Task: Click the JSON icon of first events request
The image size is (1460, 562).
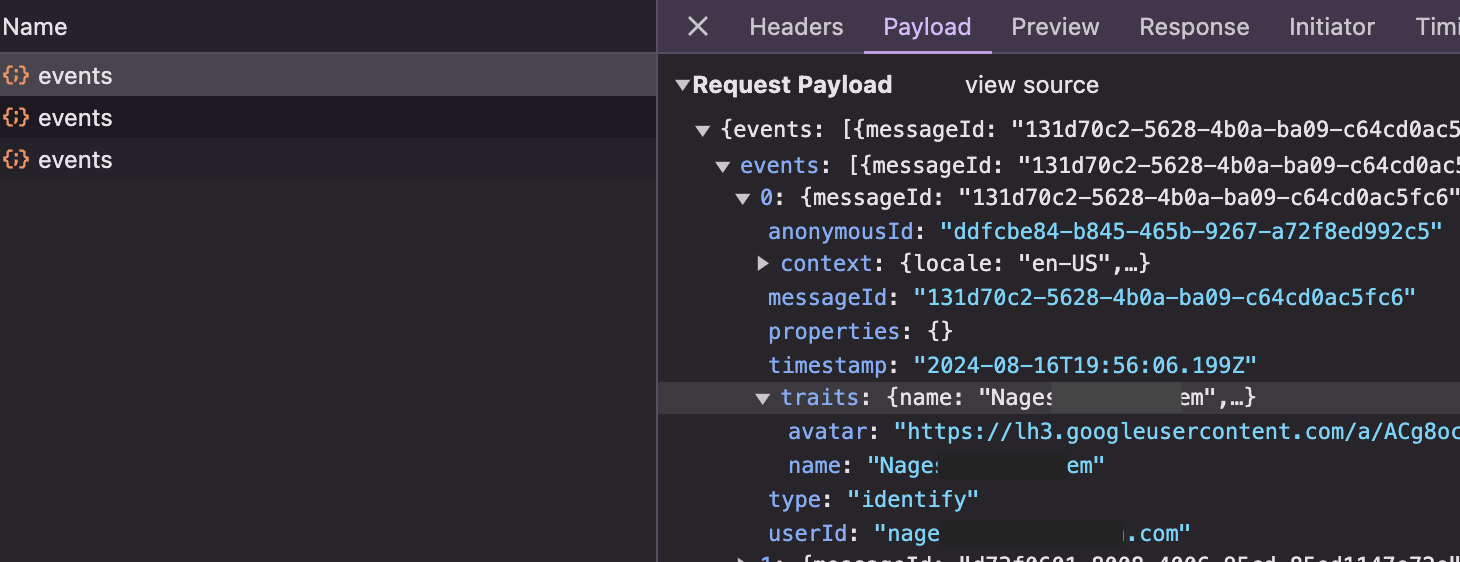Action: coord(16,76)
